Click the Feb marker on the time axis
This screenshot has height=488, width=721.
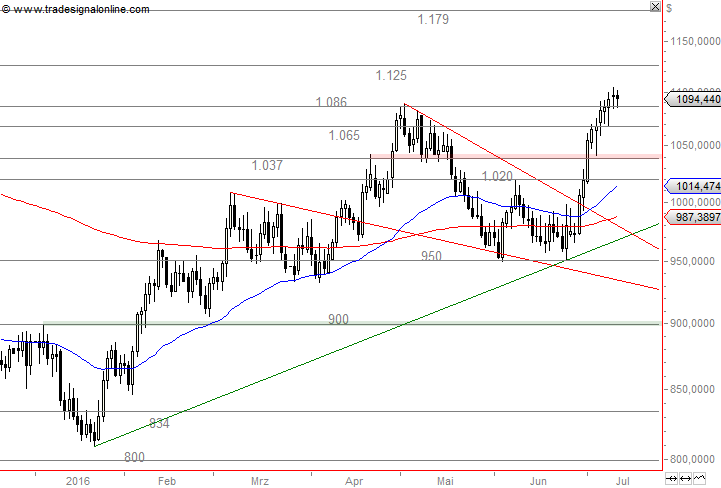pos(166,480)
